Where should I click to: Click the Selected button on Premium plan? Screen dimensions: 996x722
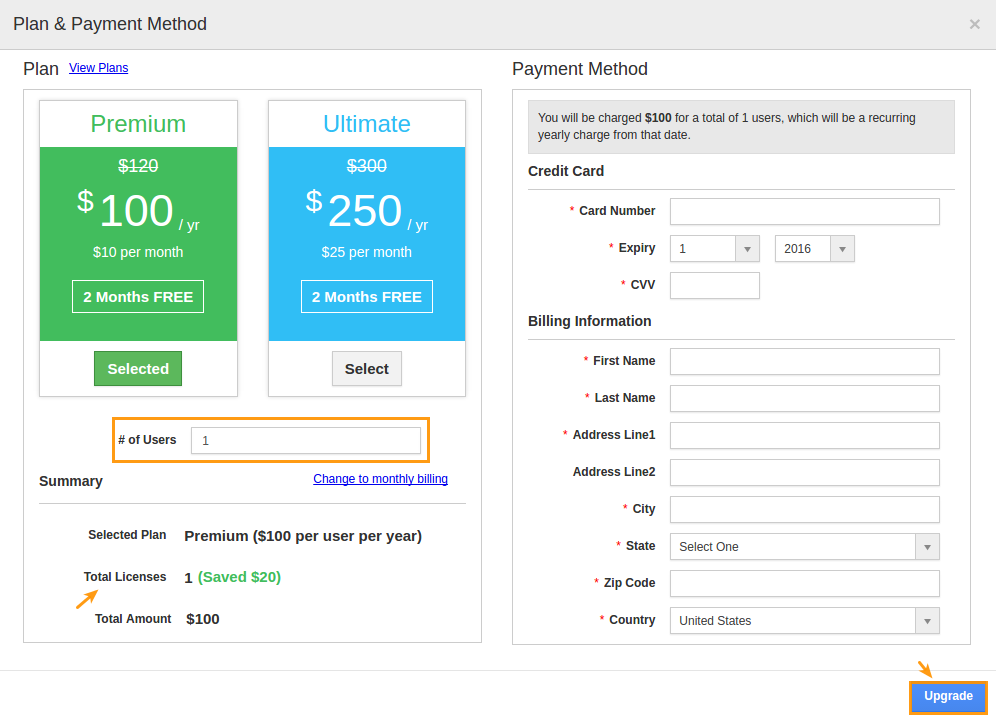(138, 369)
